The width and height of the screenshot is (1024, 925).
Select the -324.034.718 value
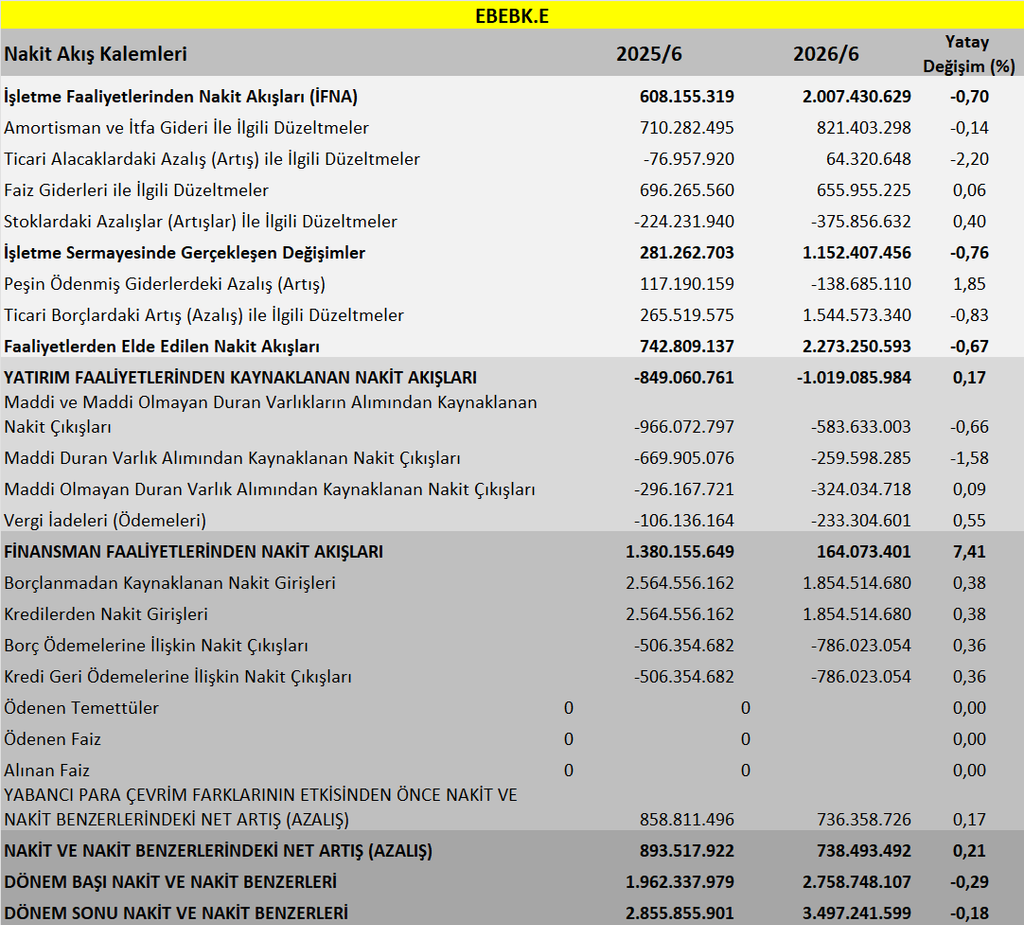pyautogui.click(x=861, y=490)
